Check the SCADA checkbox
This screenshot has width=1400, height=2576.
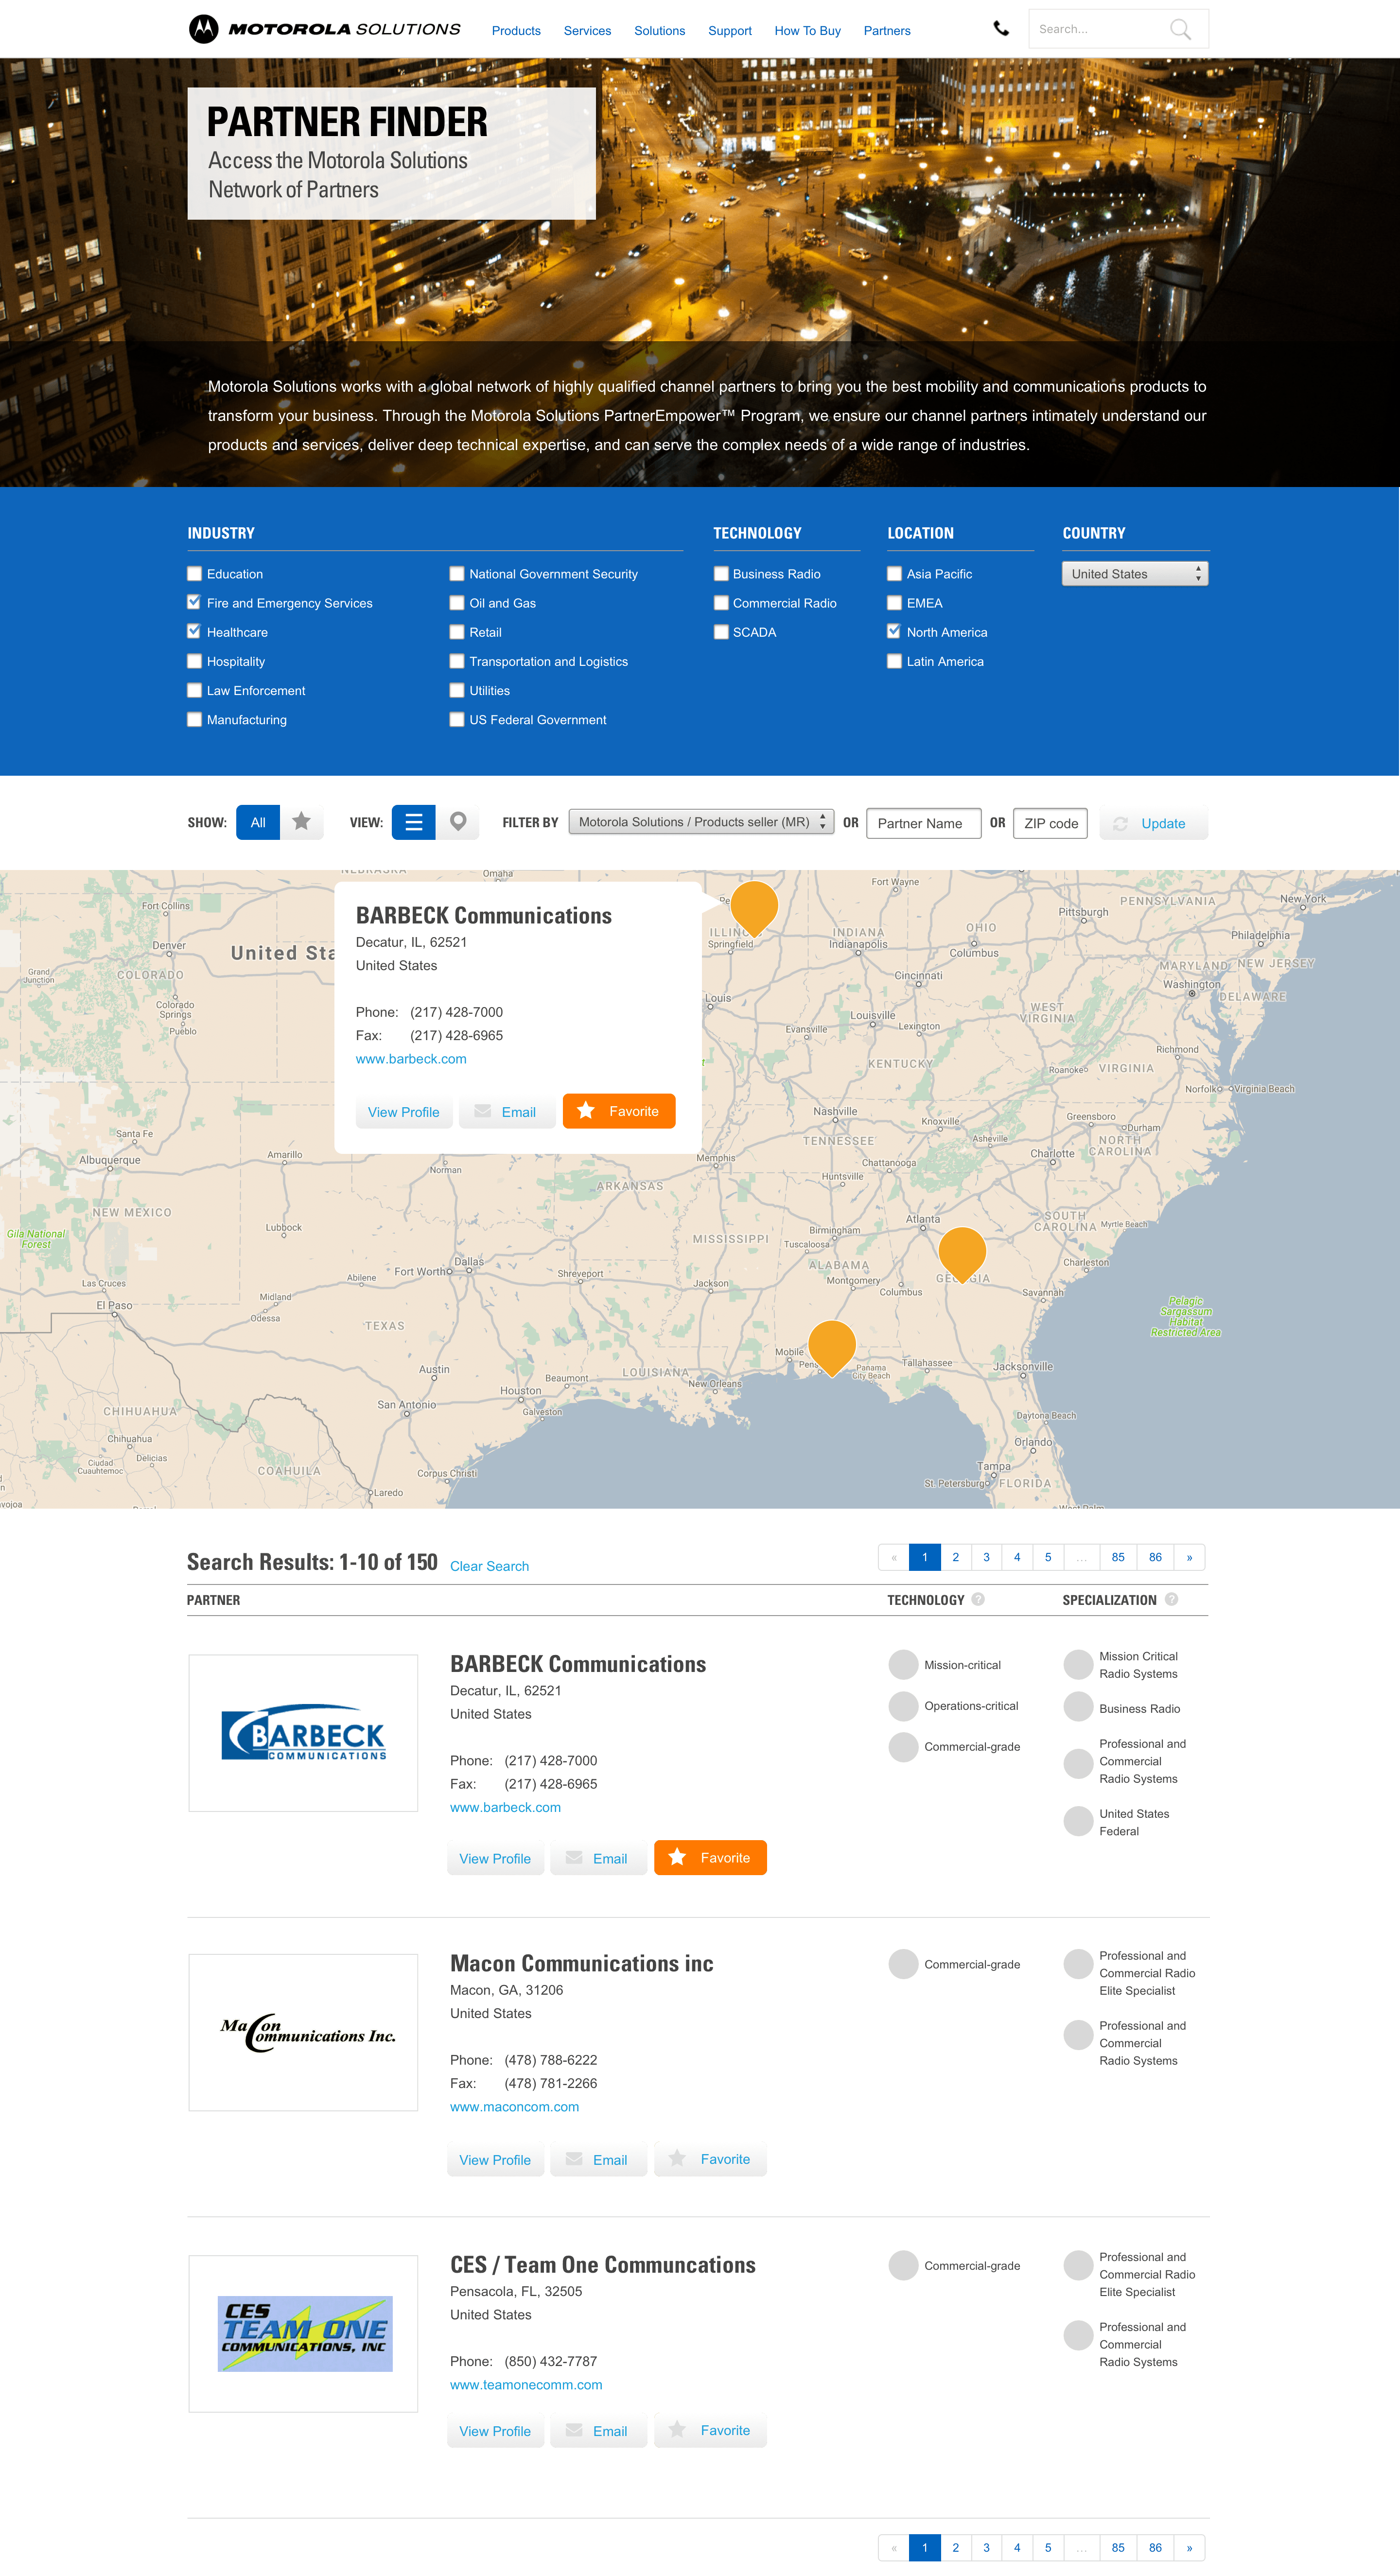coord(720,632)
